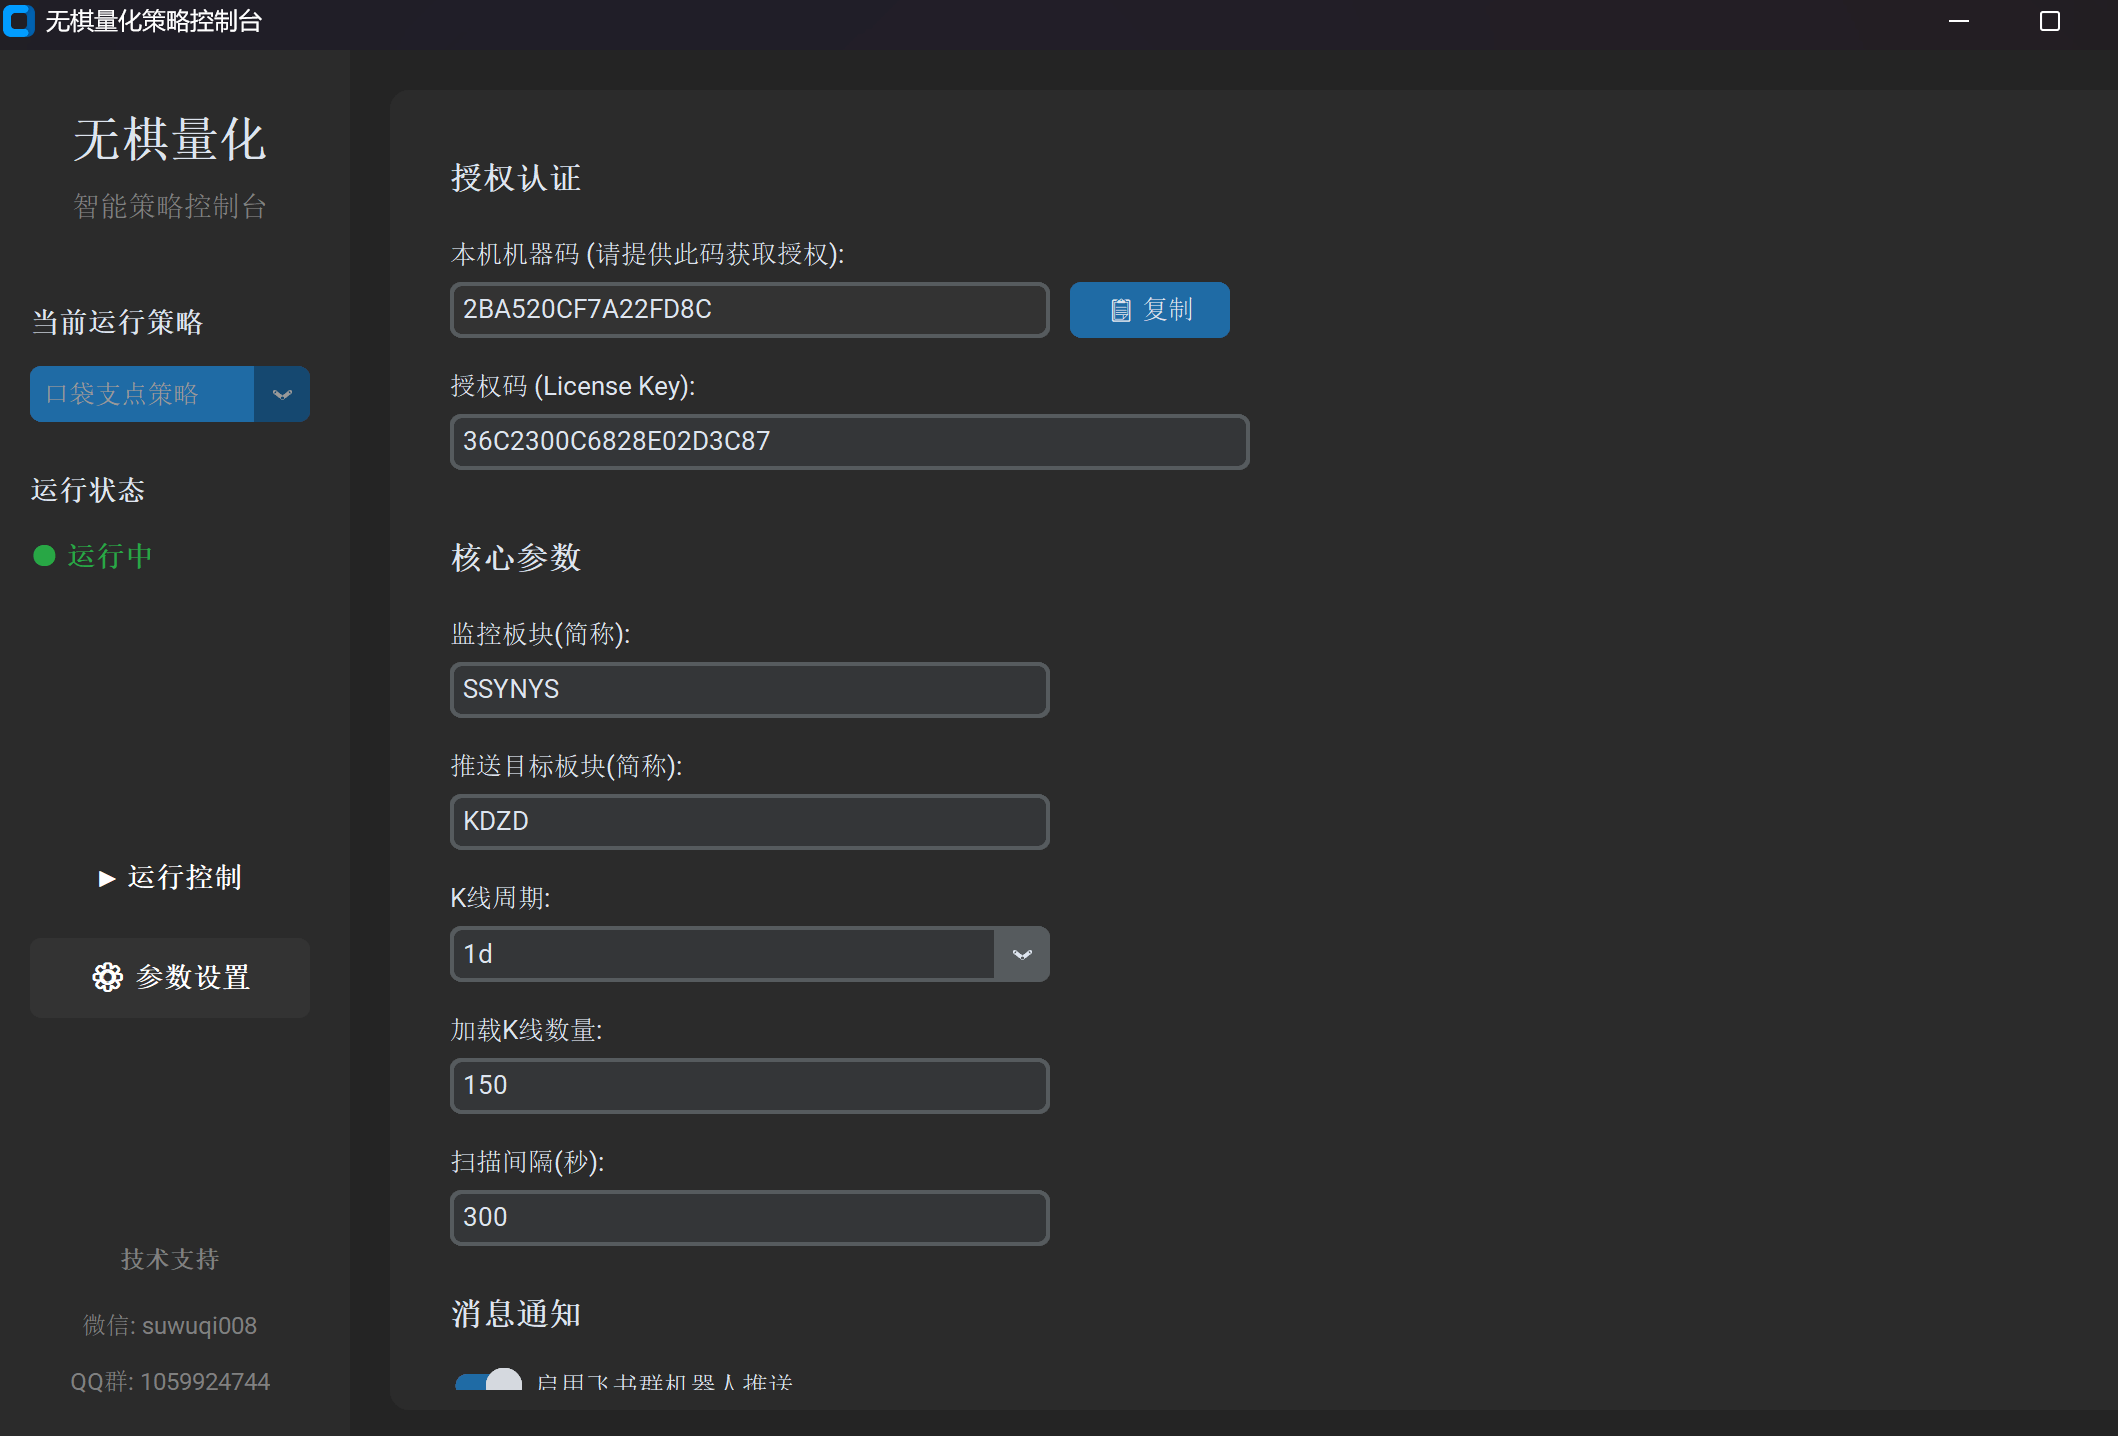Screen dimensions: 2118x1436
Task: Open the strategy dropdown arrow
Action: pyautogui.click(x=282, y=394)
